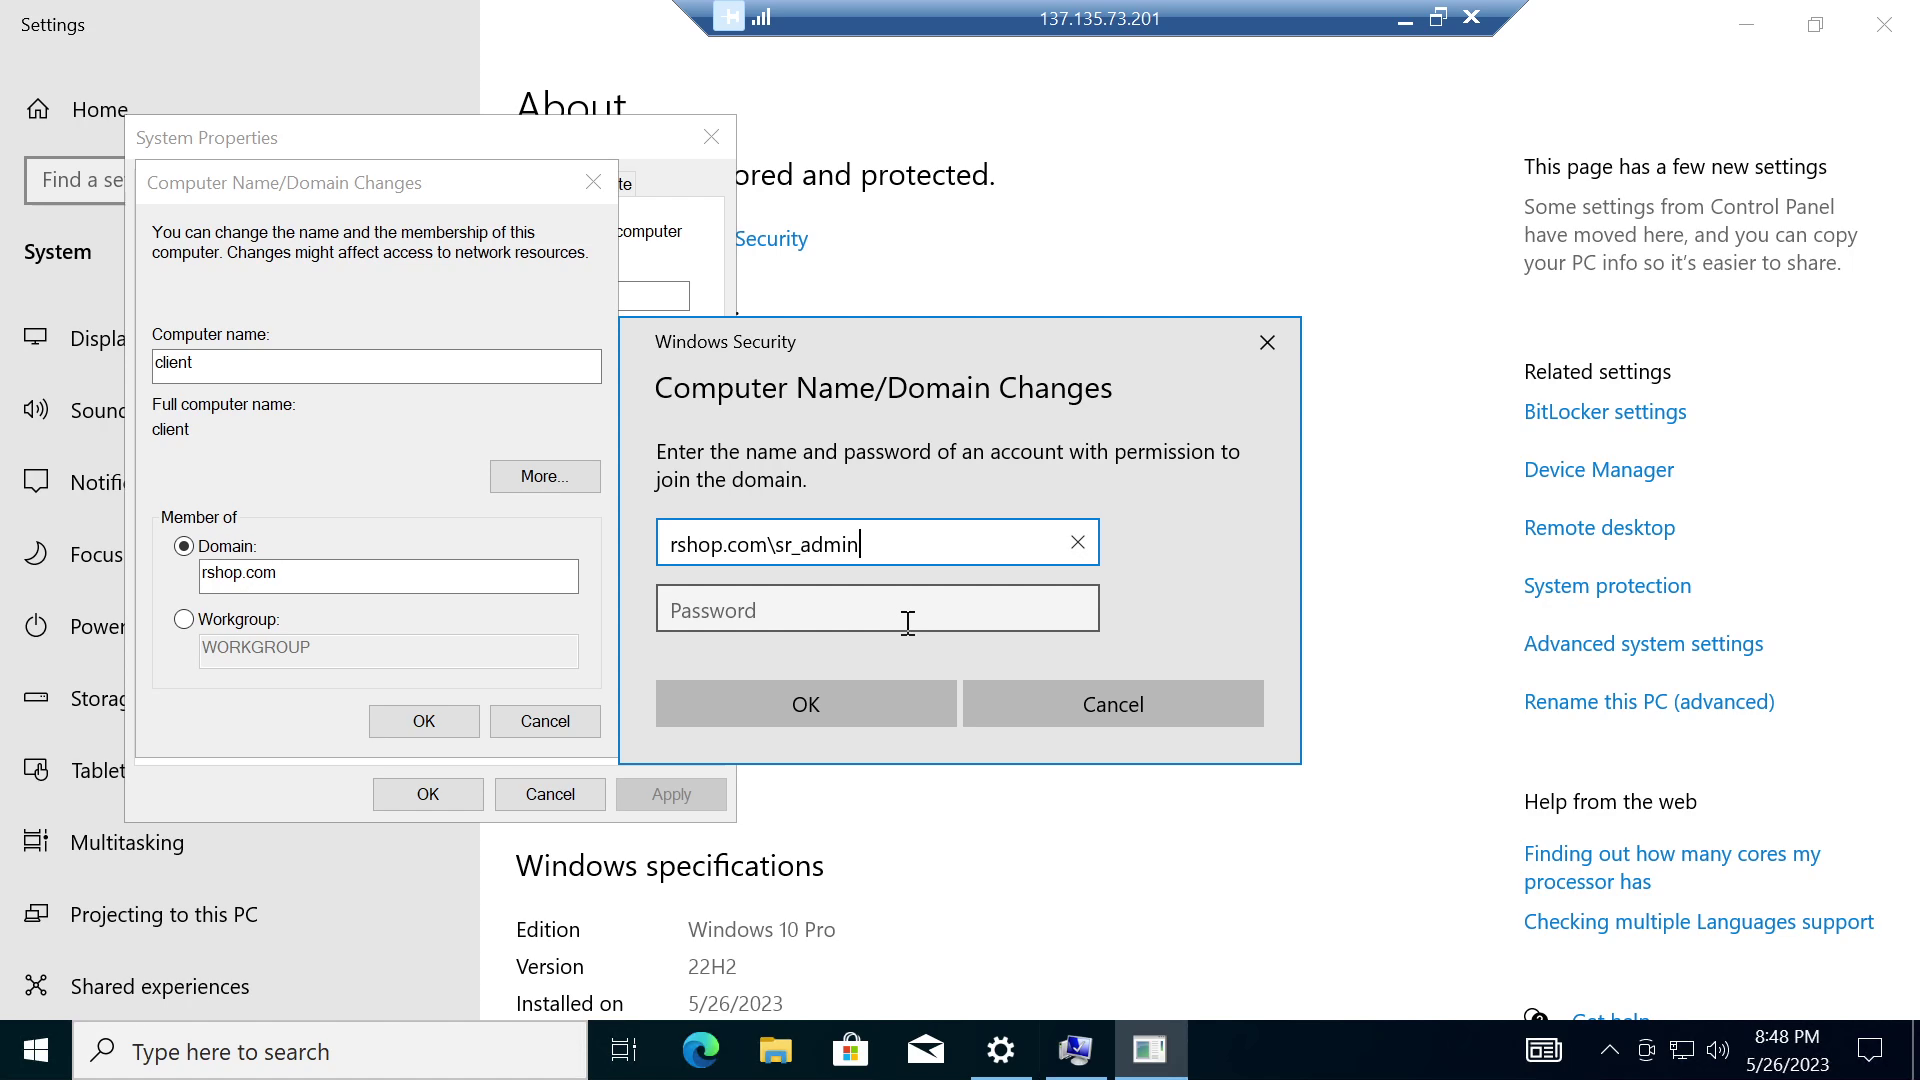The height and width of the screenshot is (1080, 1920).
Task: Click Cancel in System Properties window
Action: pos(550,794)
